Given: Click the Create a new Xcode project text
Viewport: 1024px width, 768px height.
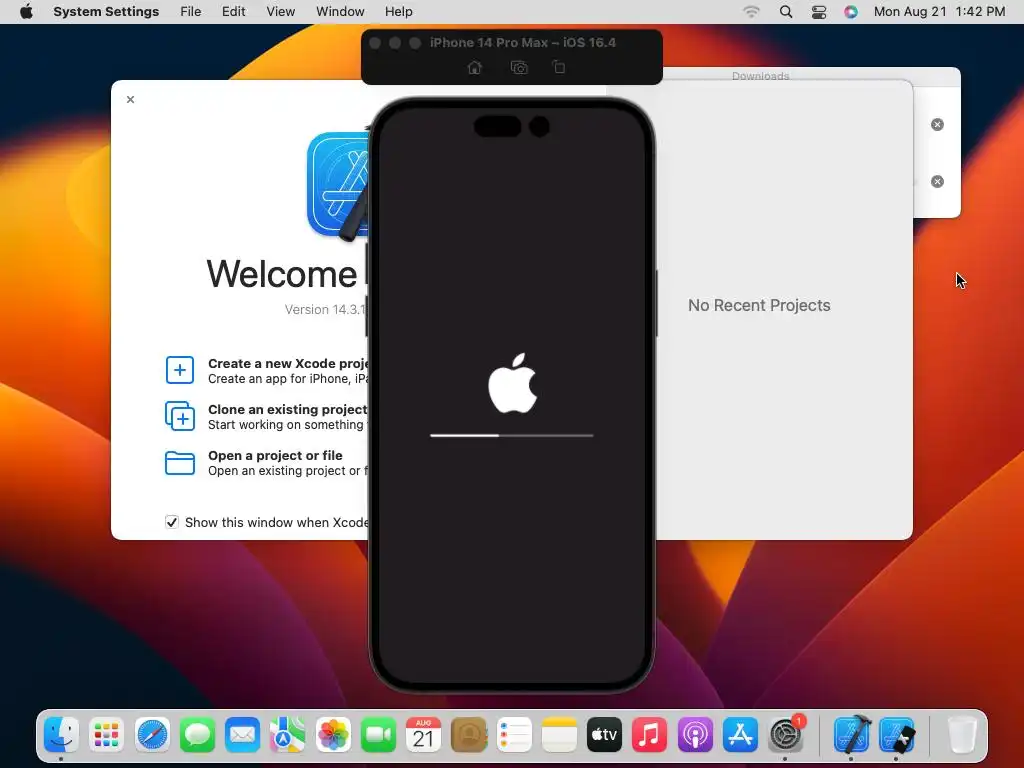Looking at the screenshot, I should [288, 363].
